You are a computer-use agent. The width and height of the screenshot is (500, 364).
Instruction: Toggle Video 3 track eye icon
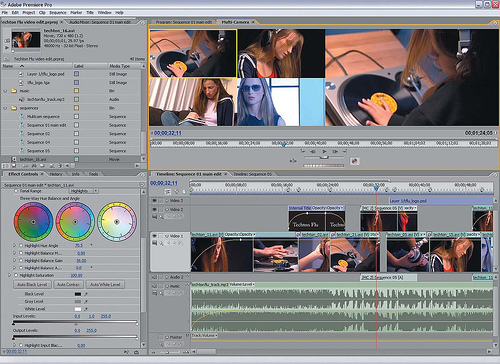155,201
